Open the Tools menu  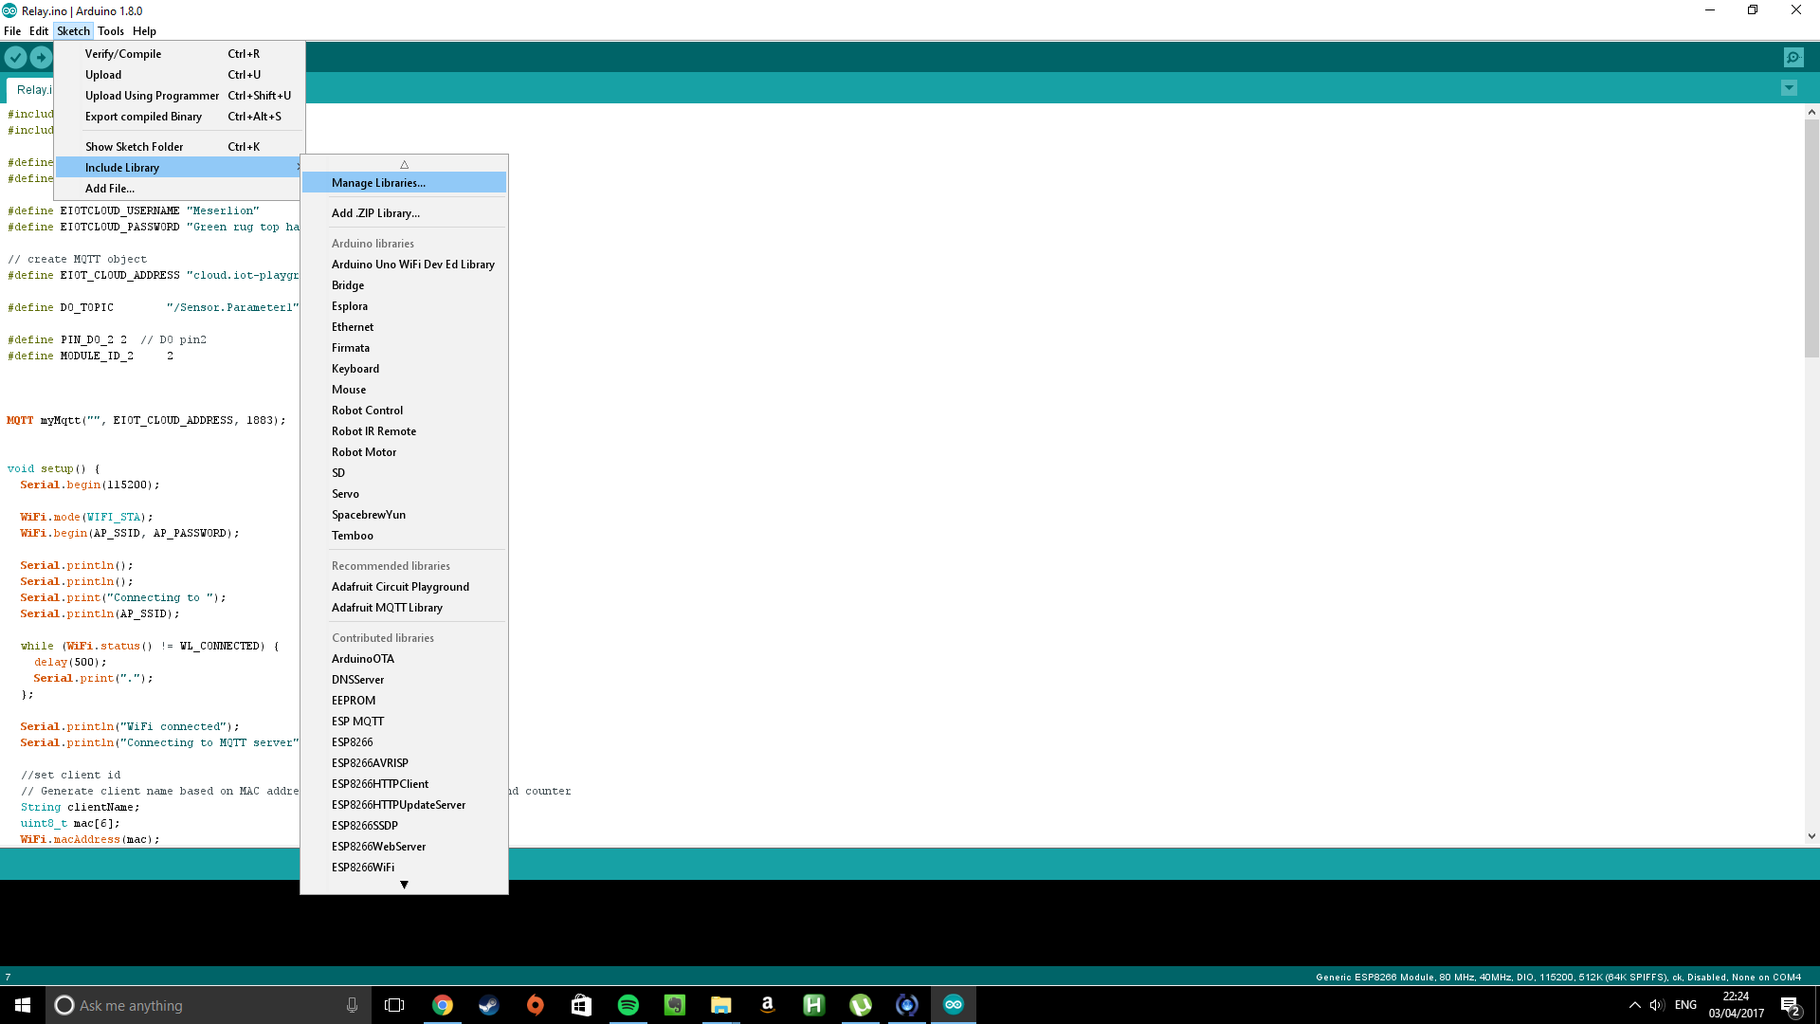pyautogui.click(x=111, y=31)
